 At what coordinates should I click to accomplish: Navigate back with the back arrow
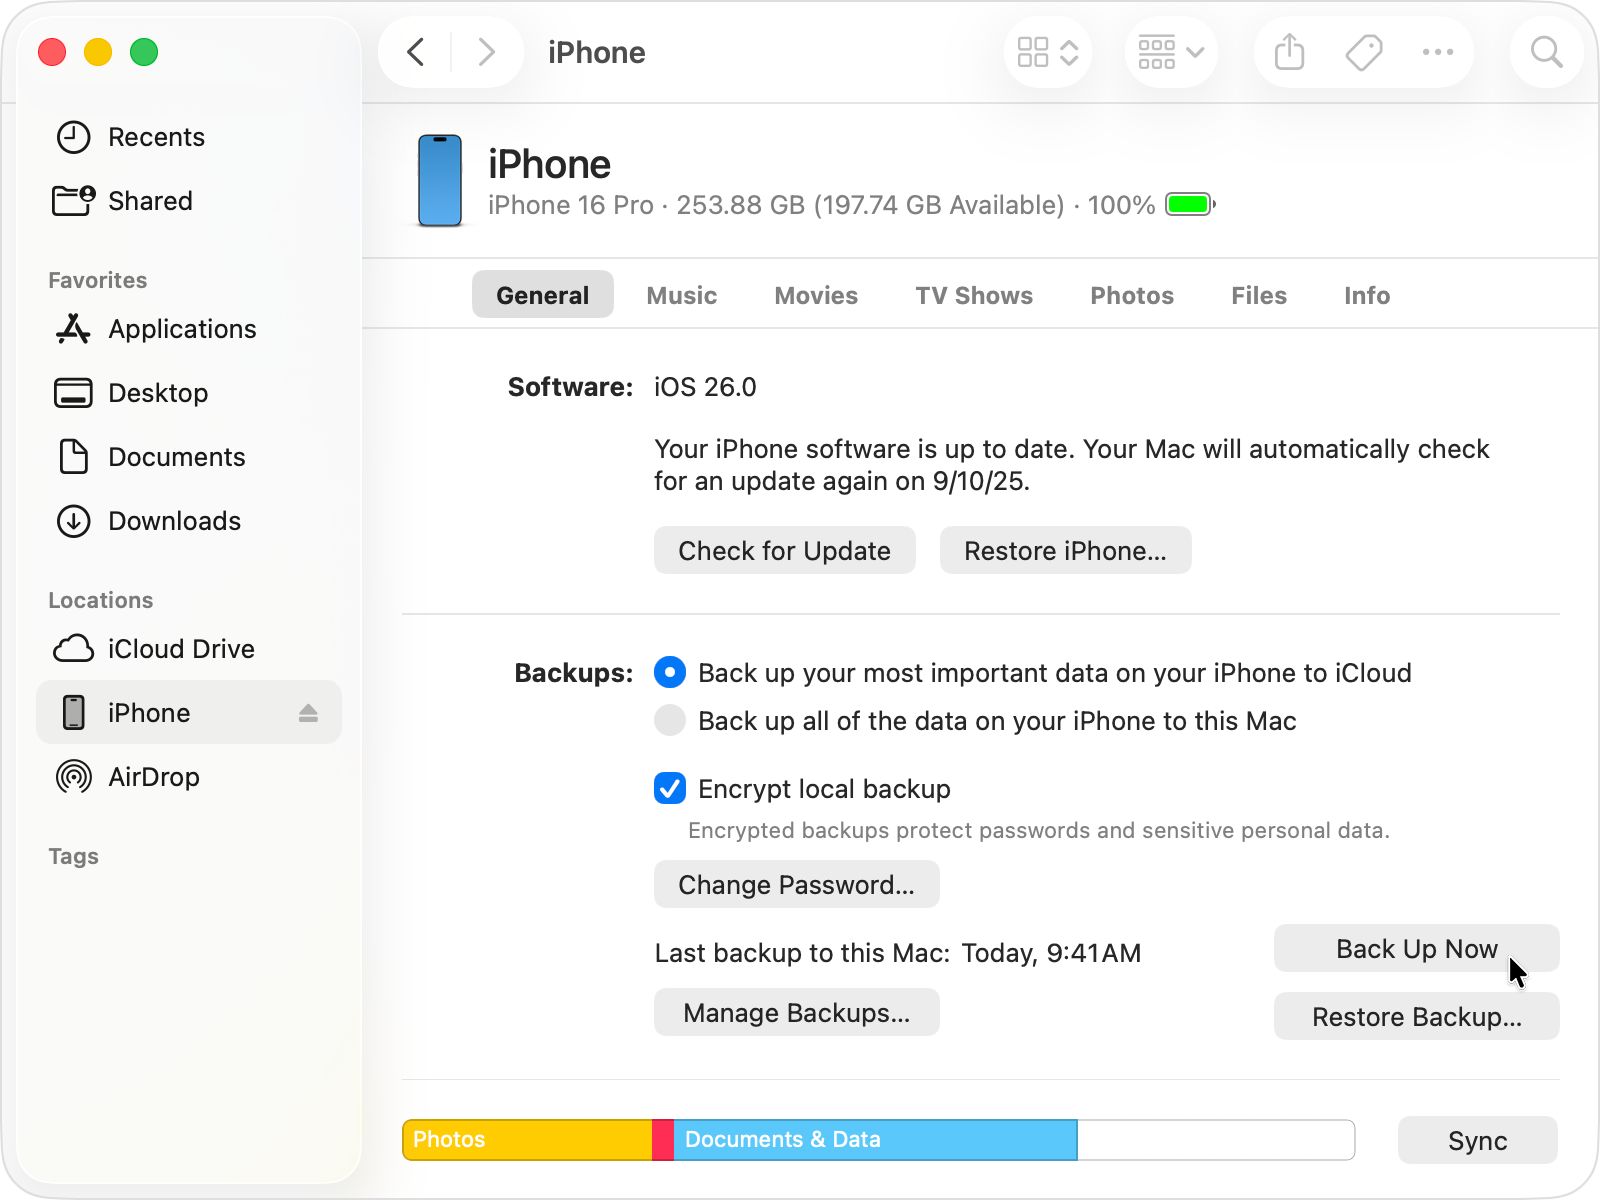[416, 52]
